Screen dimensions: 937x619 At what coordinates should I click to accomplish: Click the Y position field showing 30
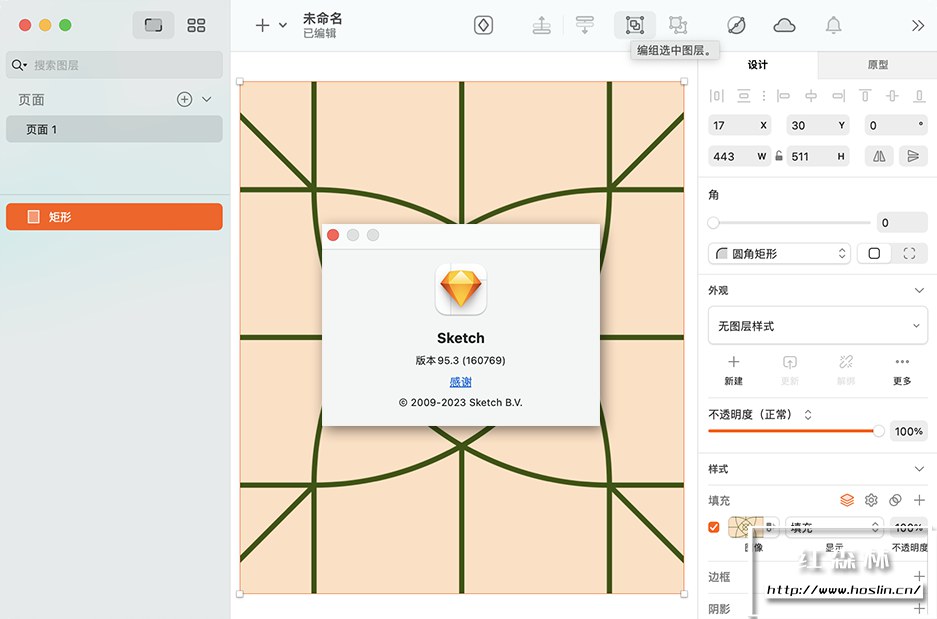pos(817,125)
